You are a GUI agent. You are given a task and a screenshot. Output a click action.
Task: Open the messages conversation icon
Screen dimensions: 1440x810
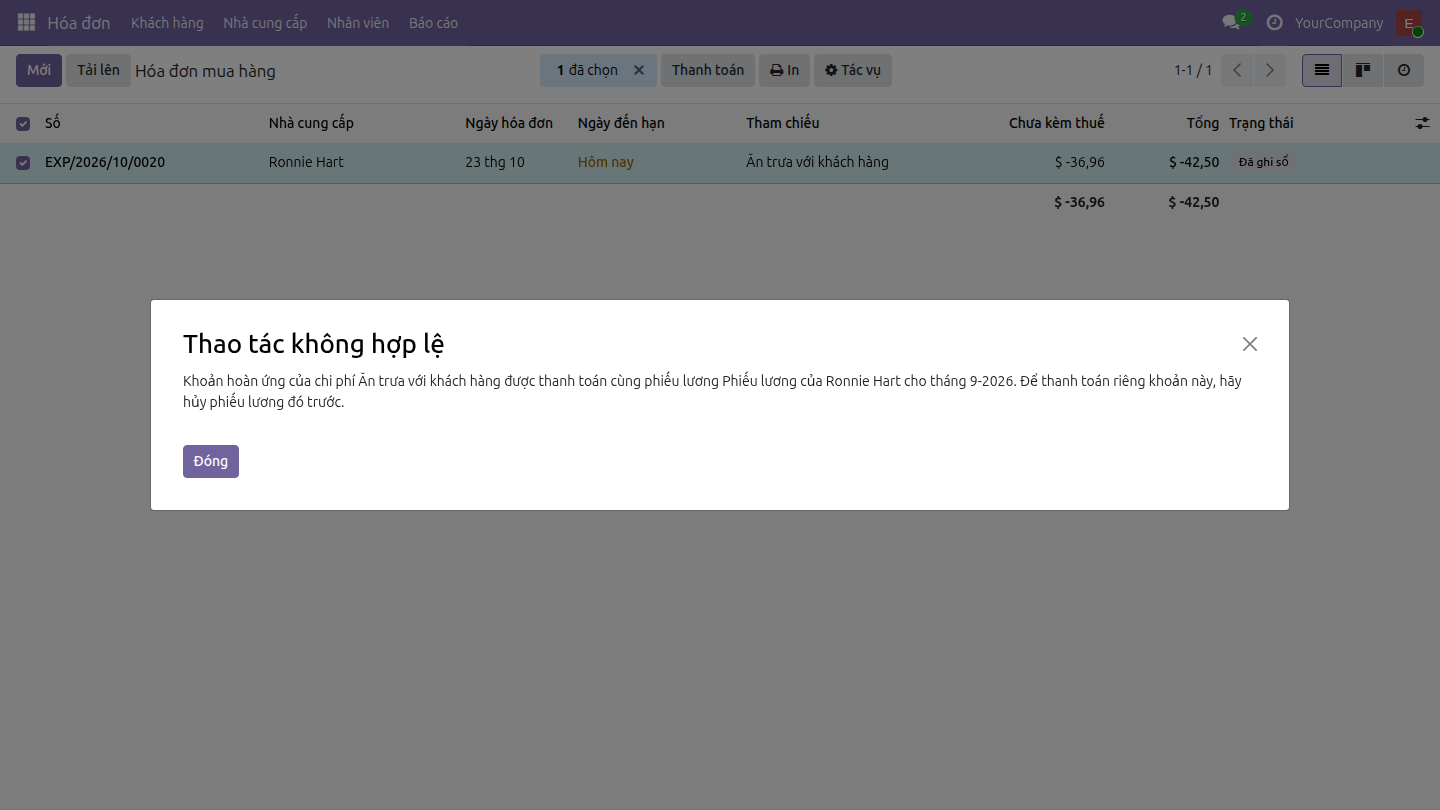(1231, 22)
